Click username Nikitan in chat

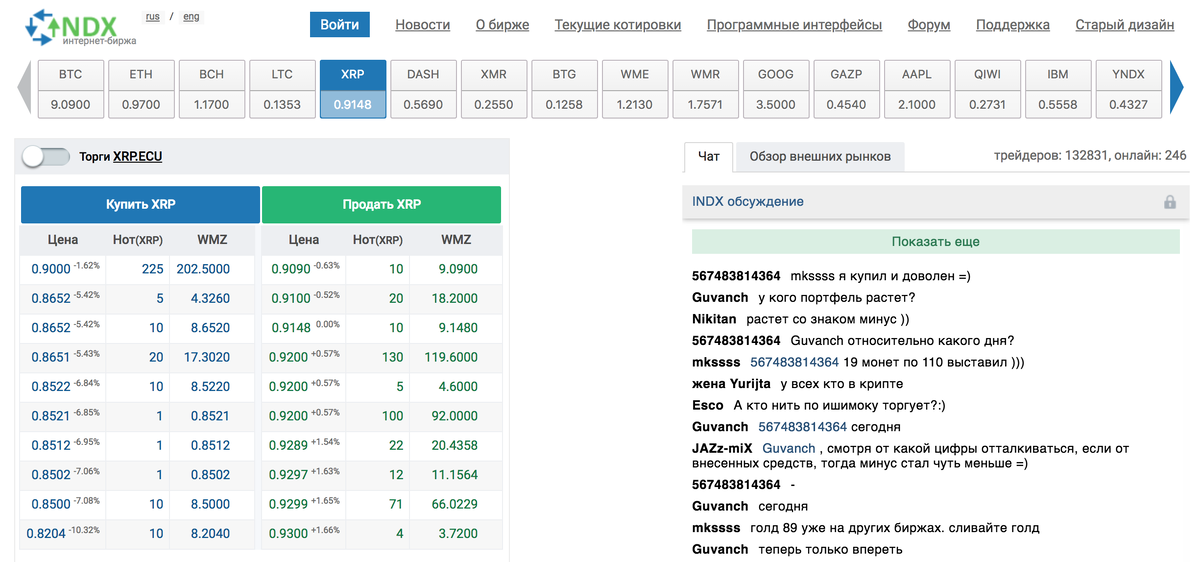coord(714,319)
